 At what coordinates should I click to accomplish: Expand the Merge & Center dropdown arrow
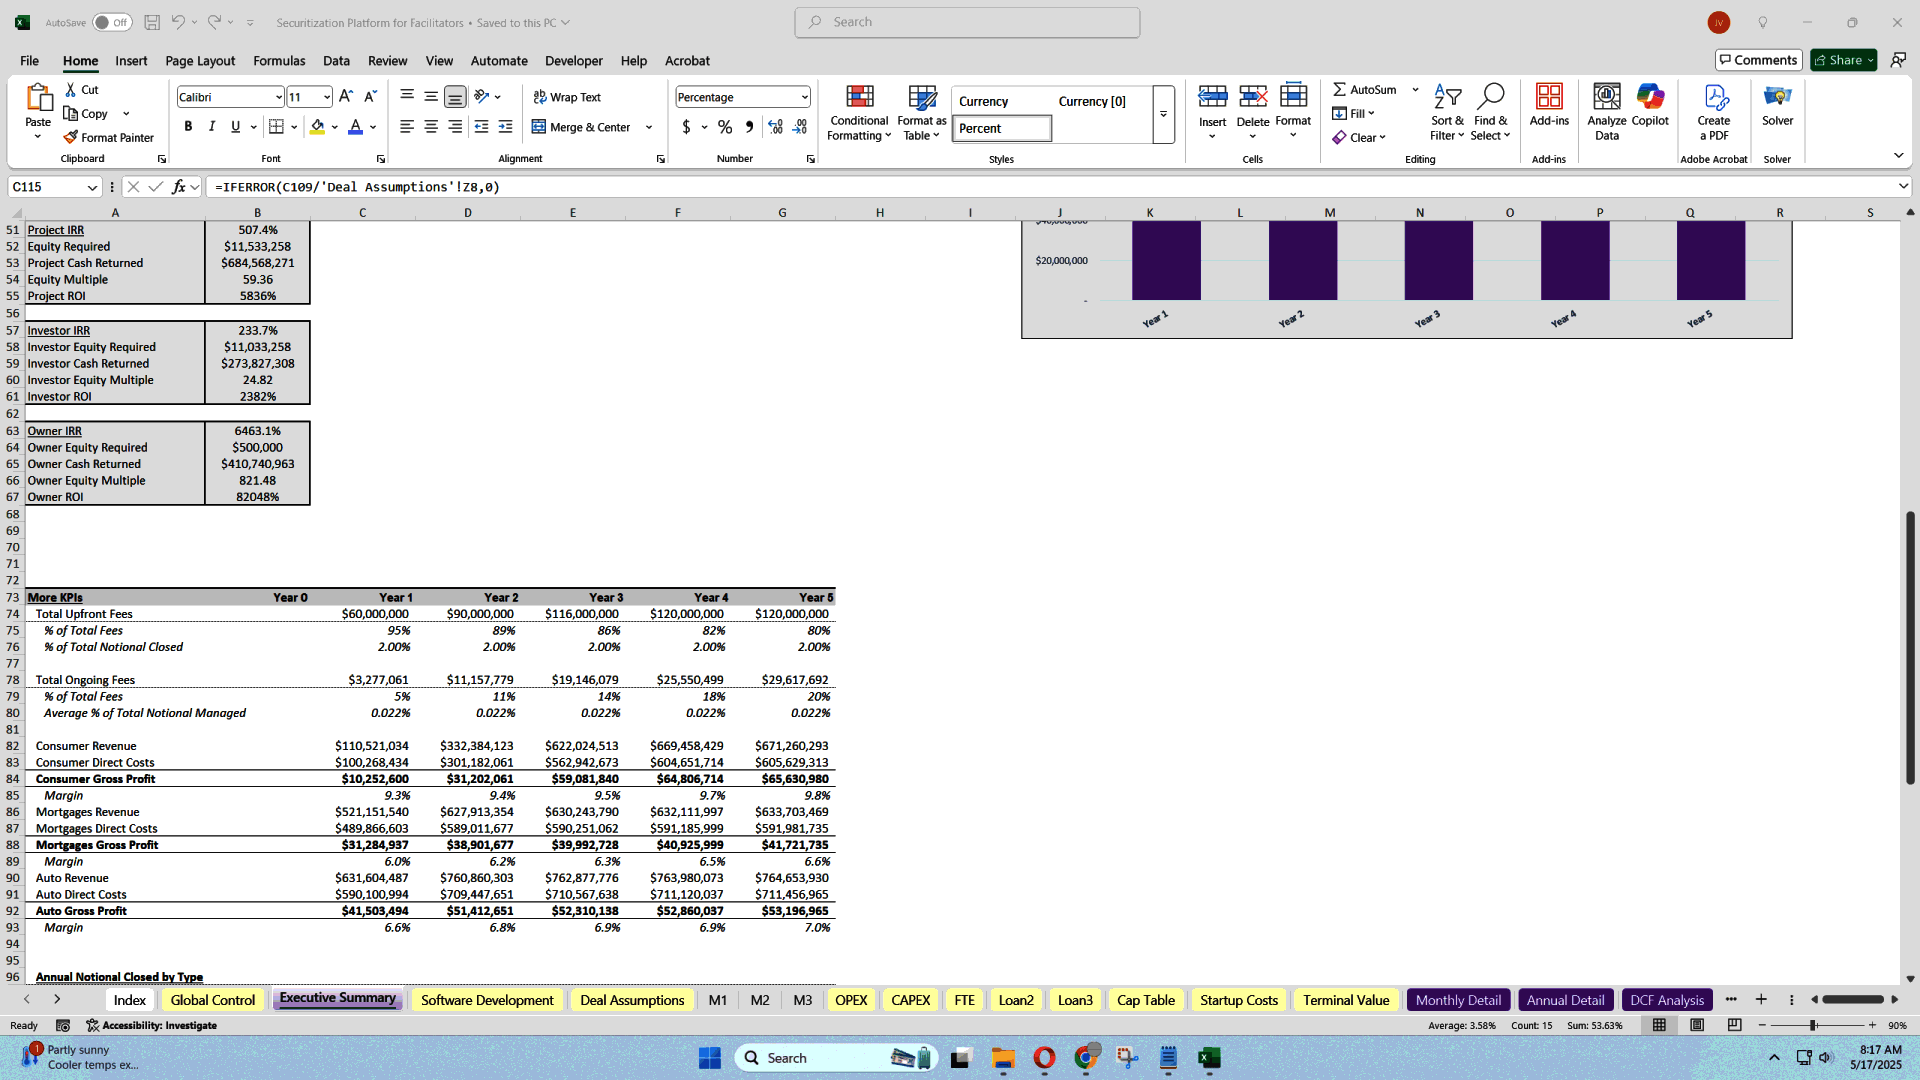click(x=649, y=127)
